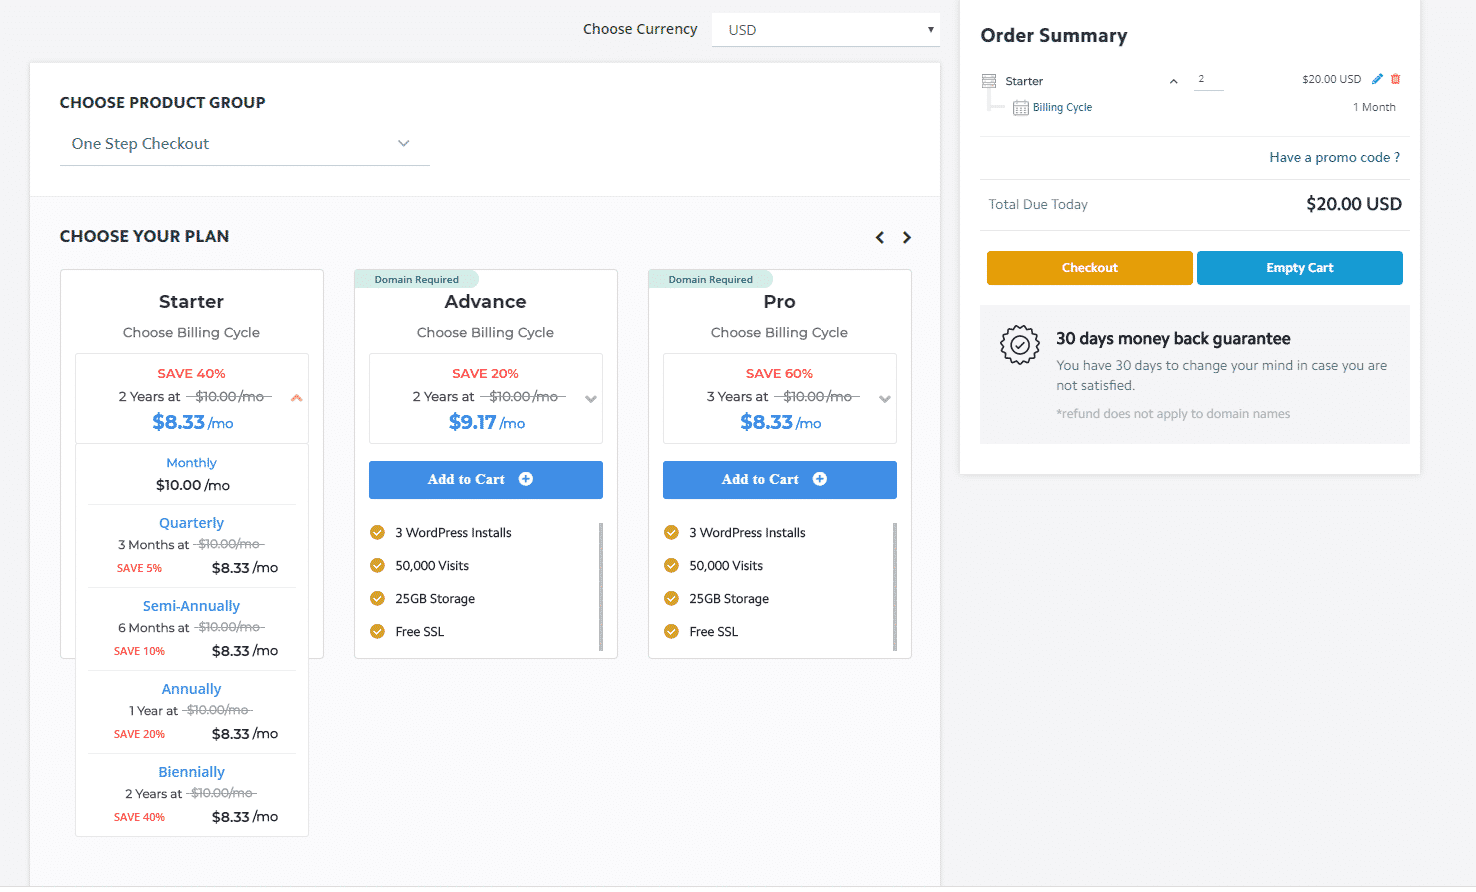Image resolution: width=1476 pixels, height=892 pixels.
Task: Click the pencil edit icon for Starter item
Action: pyautogui.click(x=1377, y=79)
